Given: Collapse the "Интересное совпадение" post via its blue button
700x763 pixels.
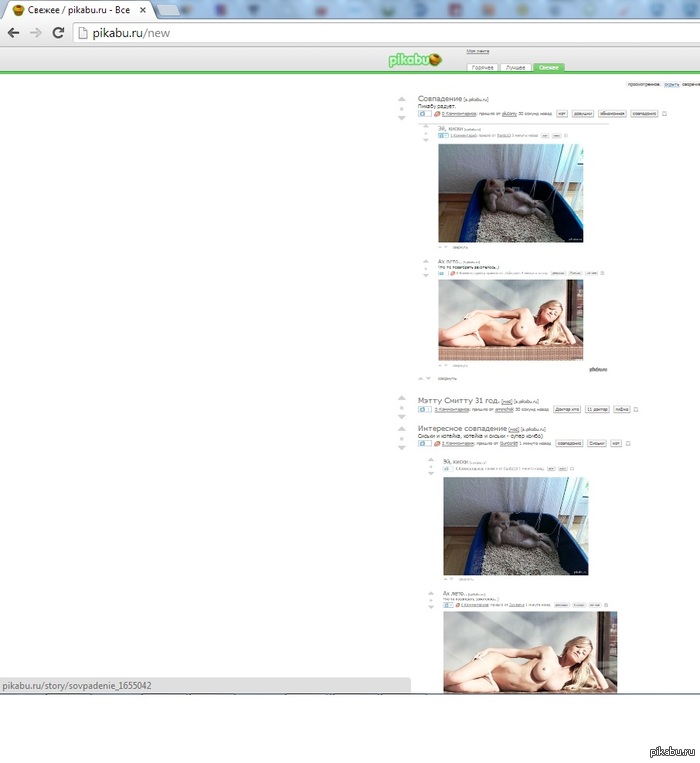Looking at the screenshot, I should [x=424, y=443].
